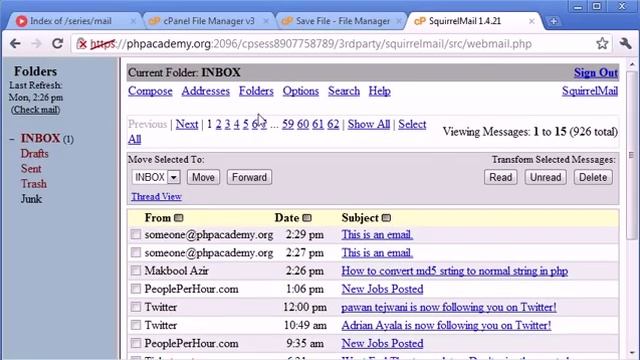Open the Chrome wrench settings menu

pos(625,43)
